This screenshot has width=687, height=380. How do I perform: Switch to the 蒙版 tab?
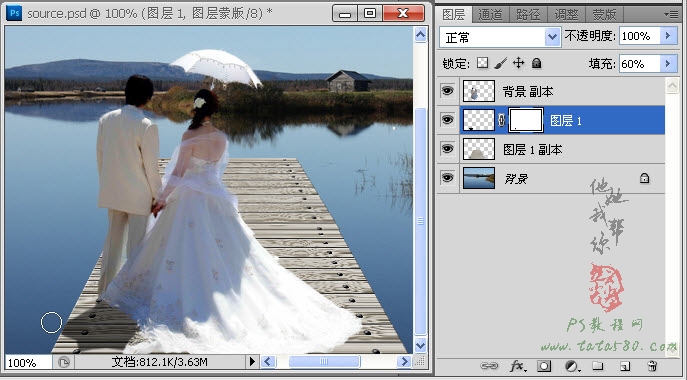pyautogui.click(x=604, y=14)
